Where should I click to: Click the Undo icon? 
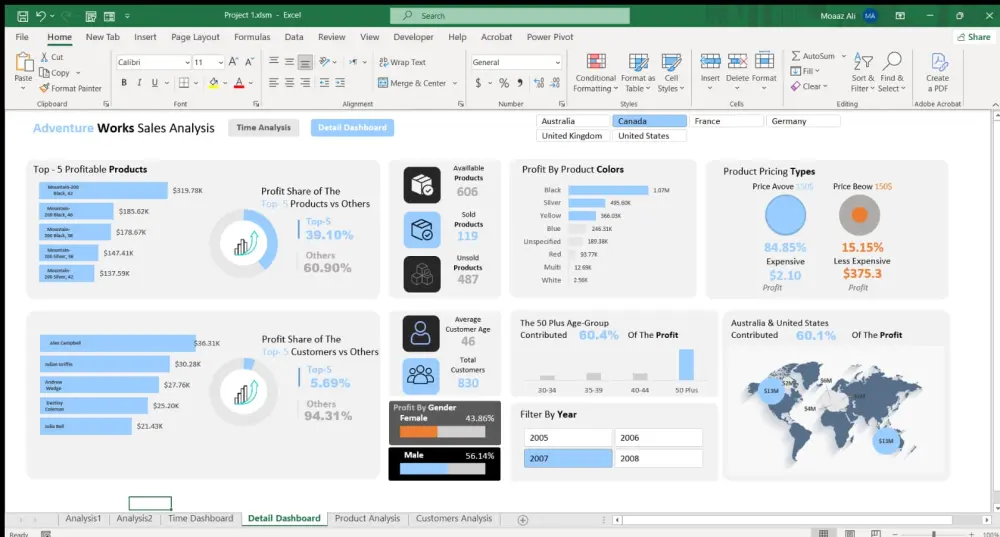(41, 16)
